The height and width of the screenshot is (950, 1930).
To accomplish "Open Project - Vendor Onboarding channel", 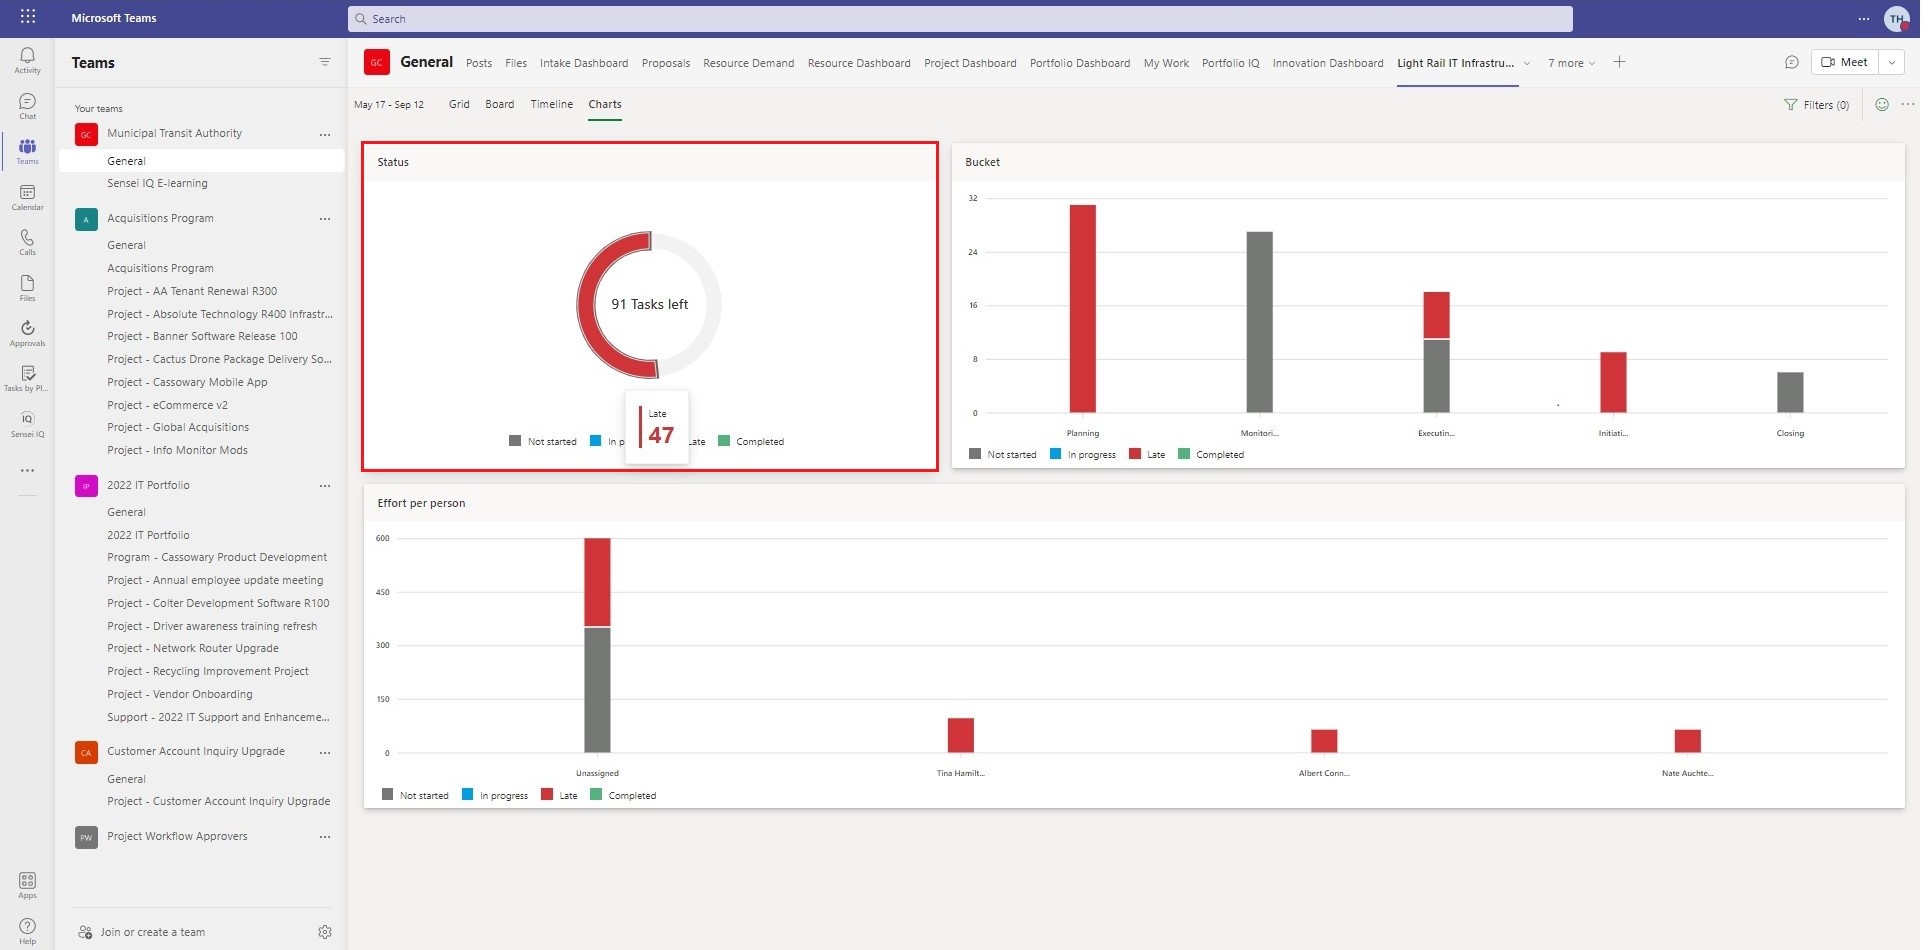I will tap(181, 695).
